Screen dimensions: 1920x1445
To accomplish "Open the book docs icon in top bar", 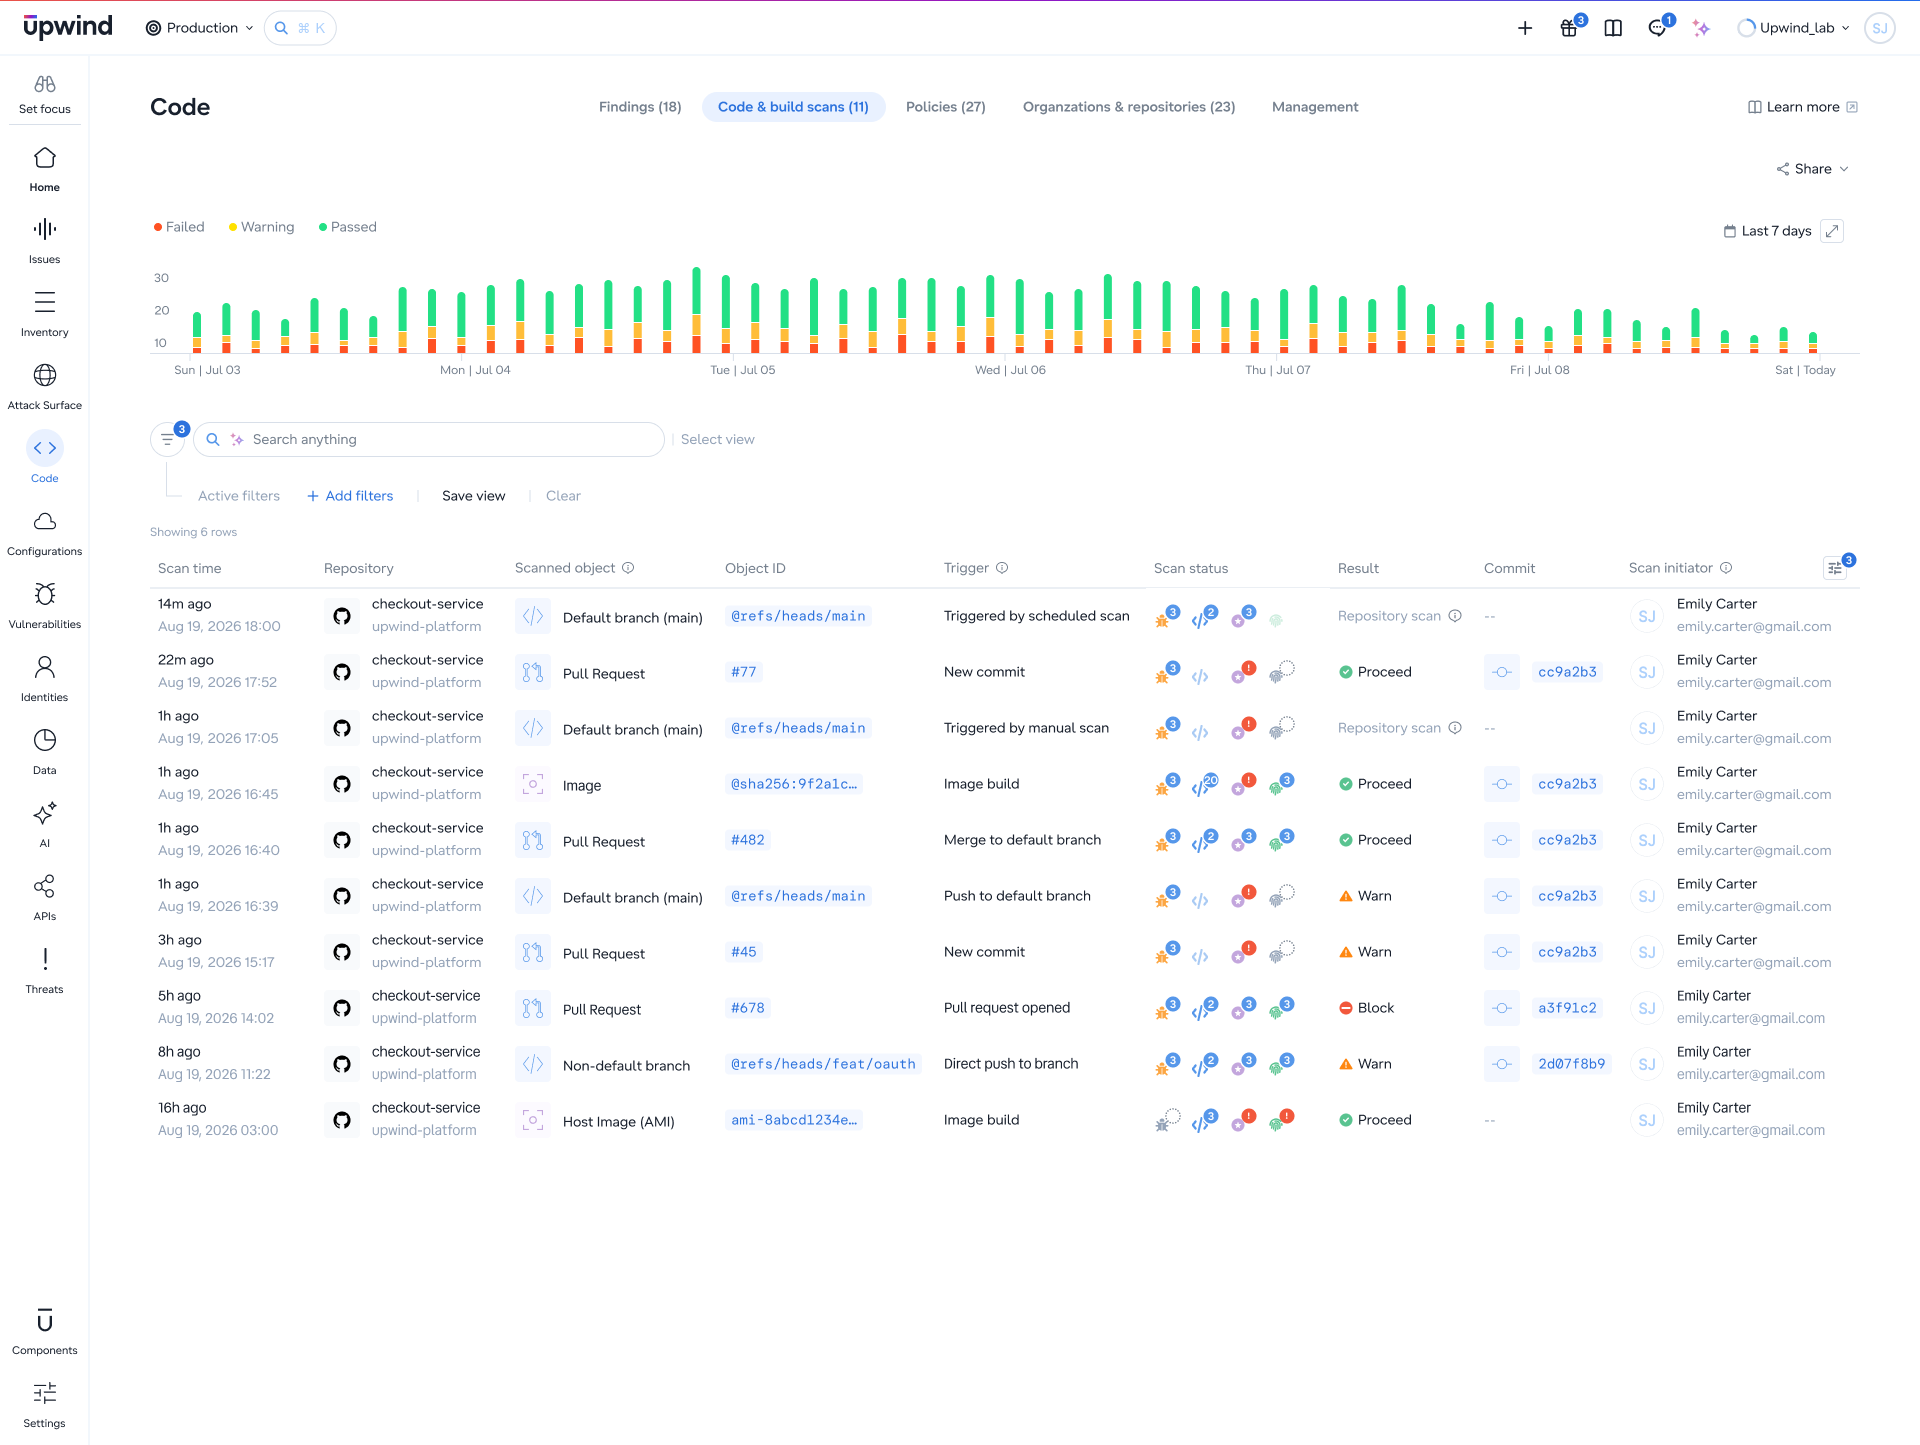I will click(1613, 28).
